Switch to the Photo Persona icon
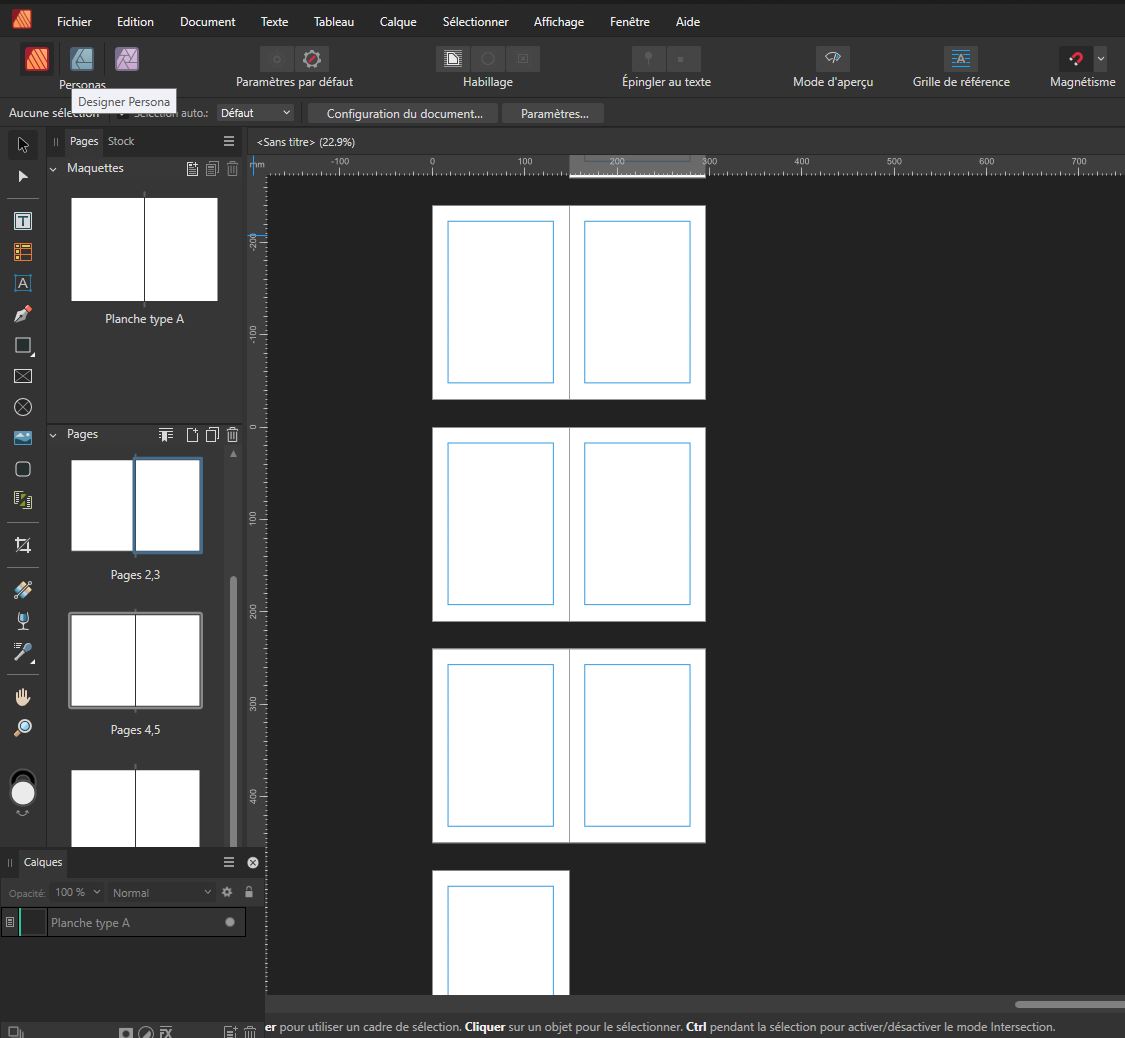 tap(127, 59)
